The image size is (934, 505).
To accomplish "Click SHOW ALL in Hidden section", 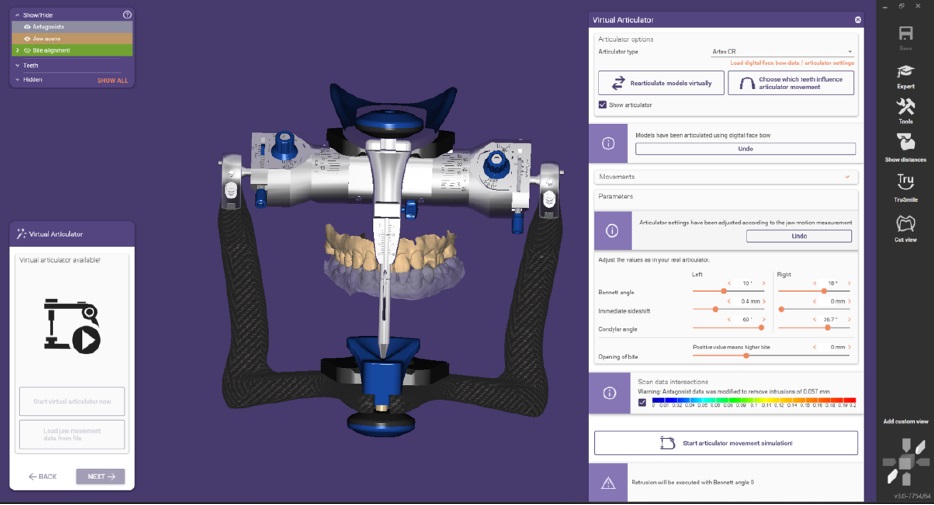I will click(112, 80).
